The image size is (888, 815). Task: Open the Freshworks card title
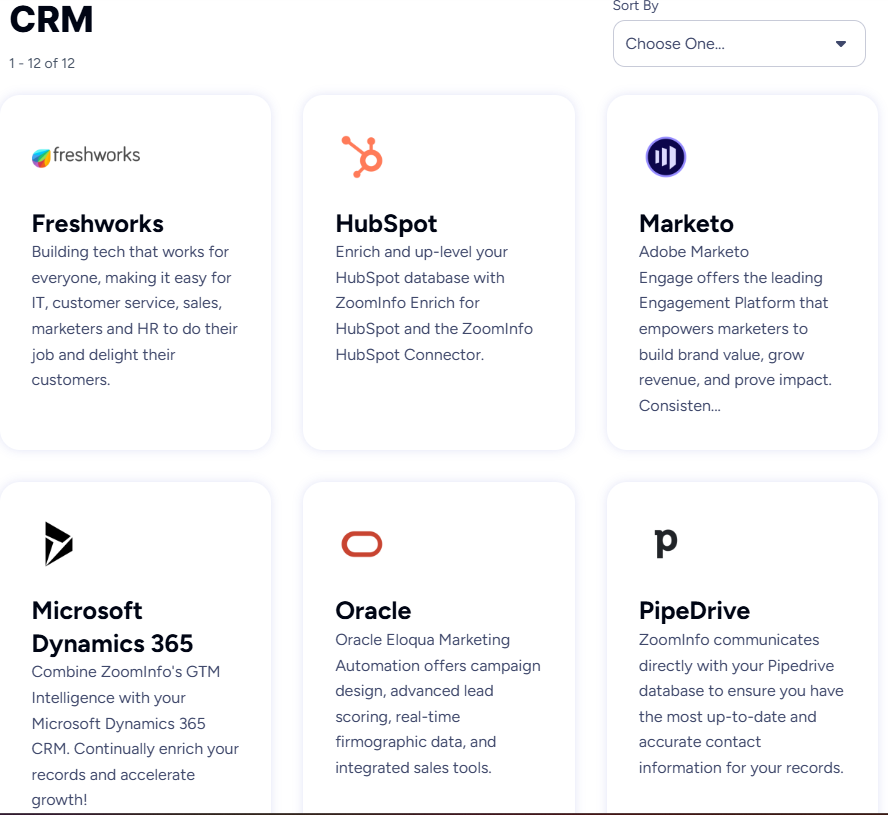coord(97,224)
